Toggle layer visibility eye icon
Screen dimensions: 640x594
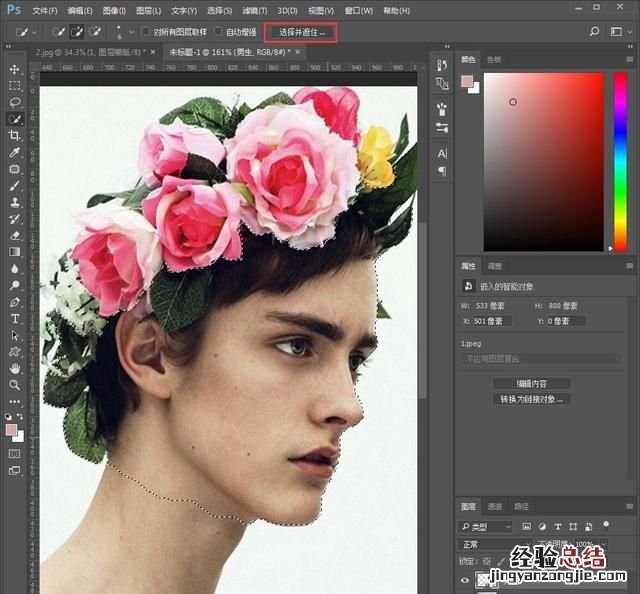tap(465, 579)
